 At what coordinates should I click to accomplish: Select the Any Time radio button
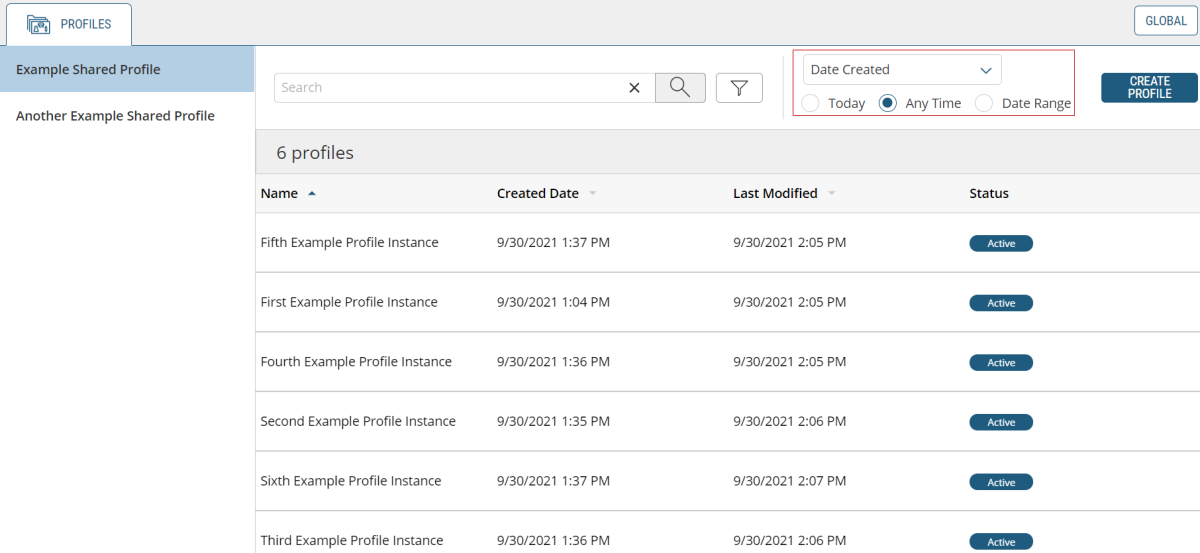tap(887, 103)
